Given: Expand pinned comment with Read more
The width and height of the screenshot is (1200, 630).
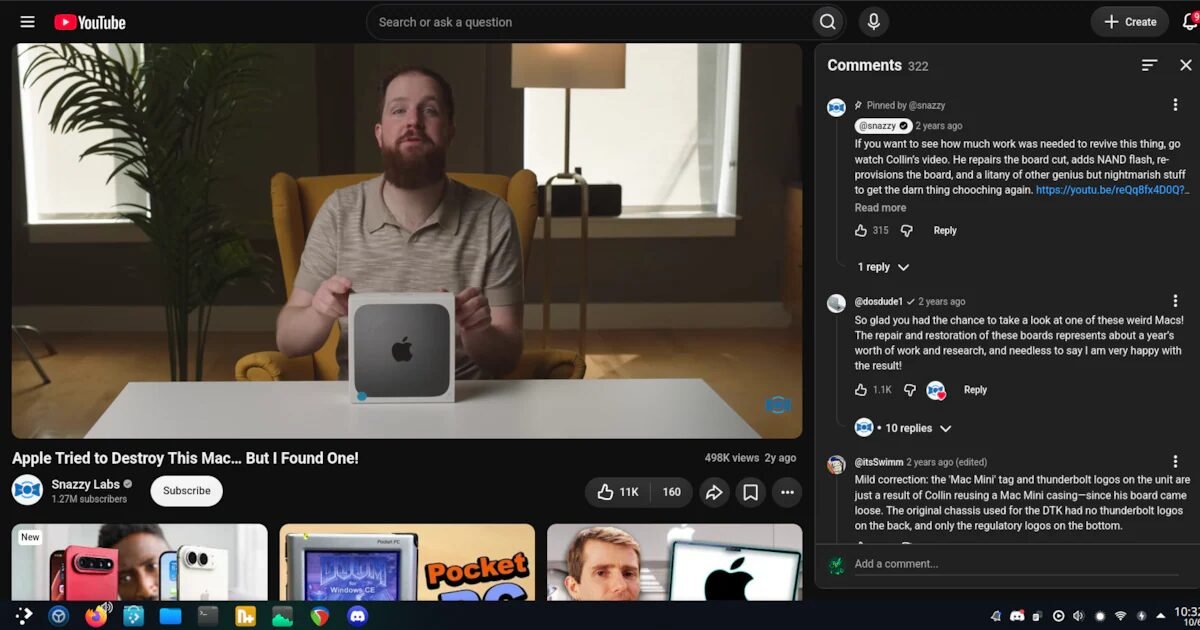Looking at the screenshot, I should (880, 208).
